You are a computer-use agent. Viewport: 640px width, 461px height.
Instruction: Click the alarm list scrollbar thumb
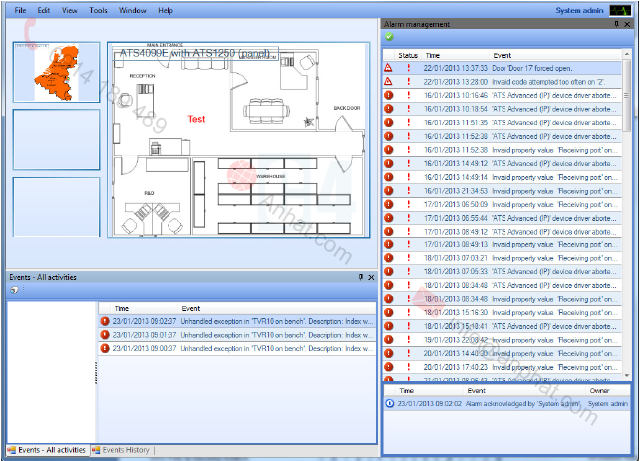(x=627, y=95)
